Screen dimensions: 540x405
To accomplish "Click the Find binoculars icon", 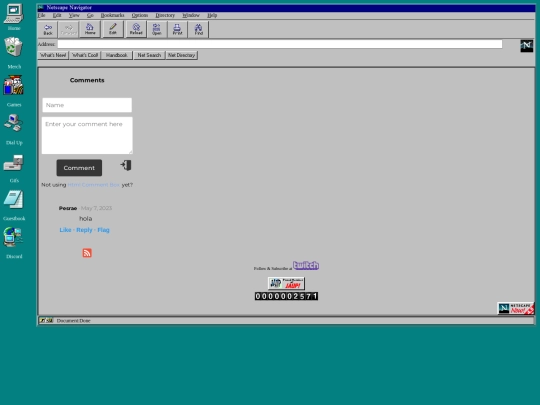I will click(x=198, y=29).
